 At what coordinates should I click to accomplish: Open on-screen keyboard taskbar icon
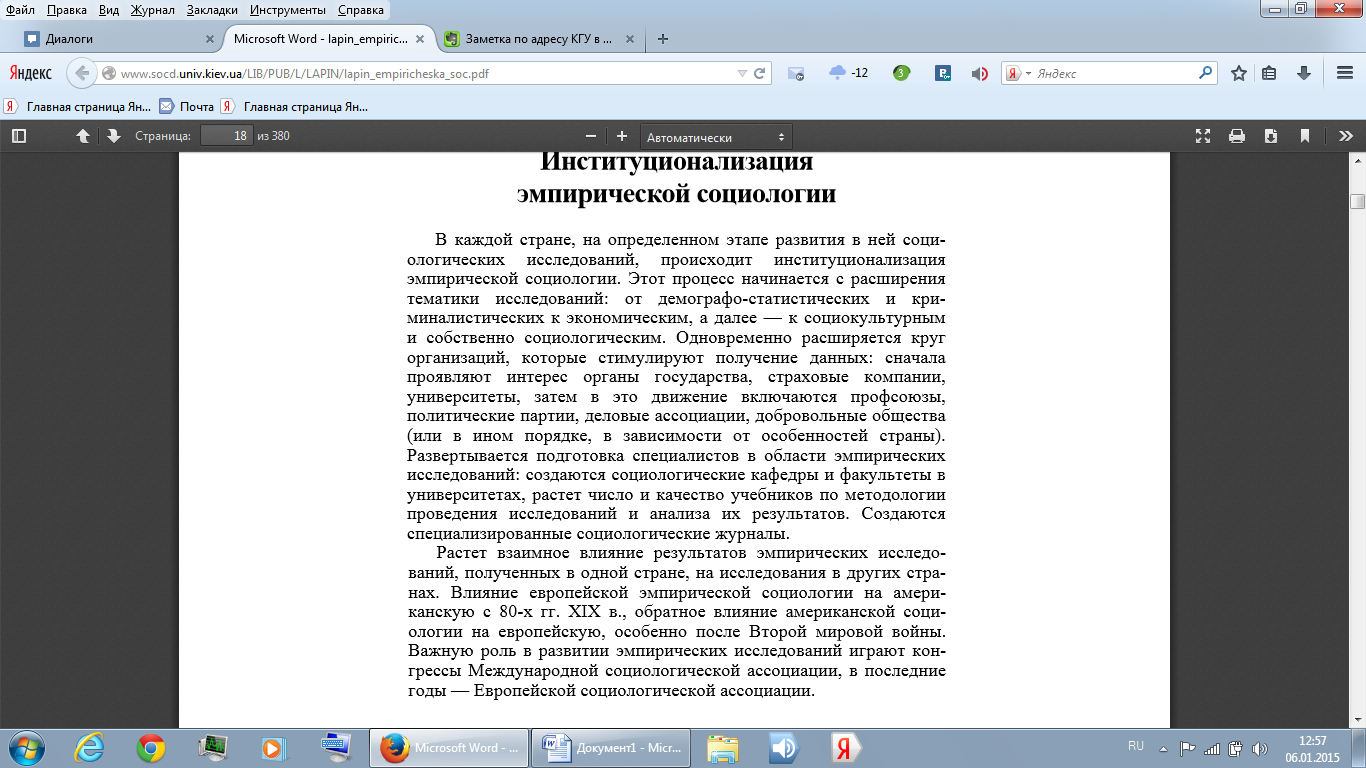point(334,747)
